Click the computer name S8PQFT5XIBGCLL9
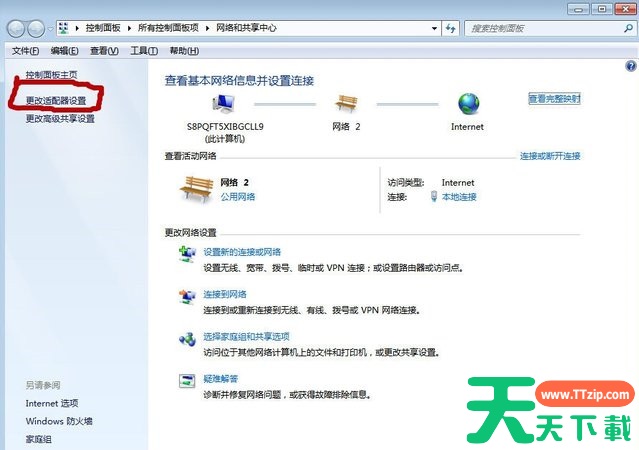This screenshot has height=450, width=639. click(225, 127)
